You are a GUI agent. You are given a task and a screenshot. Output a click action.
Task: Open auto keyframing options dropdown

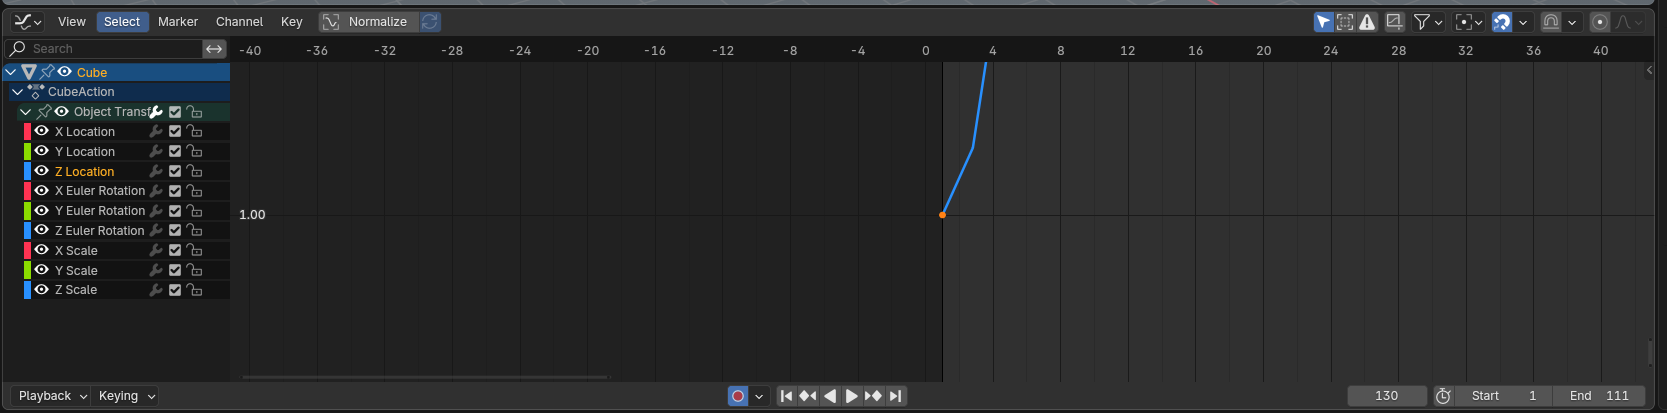[x=759, y=396]
